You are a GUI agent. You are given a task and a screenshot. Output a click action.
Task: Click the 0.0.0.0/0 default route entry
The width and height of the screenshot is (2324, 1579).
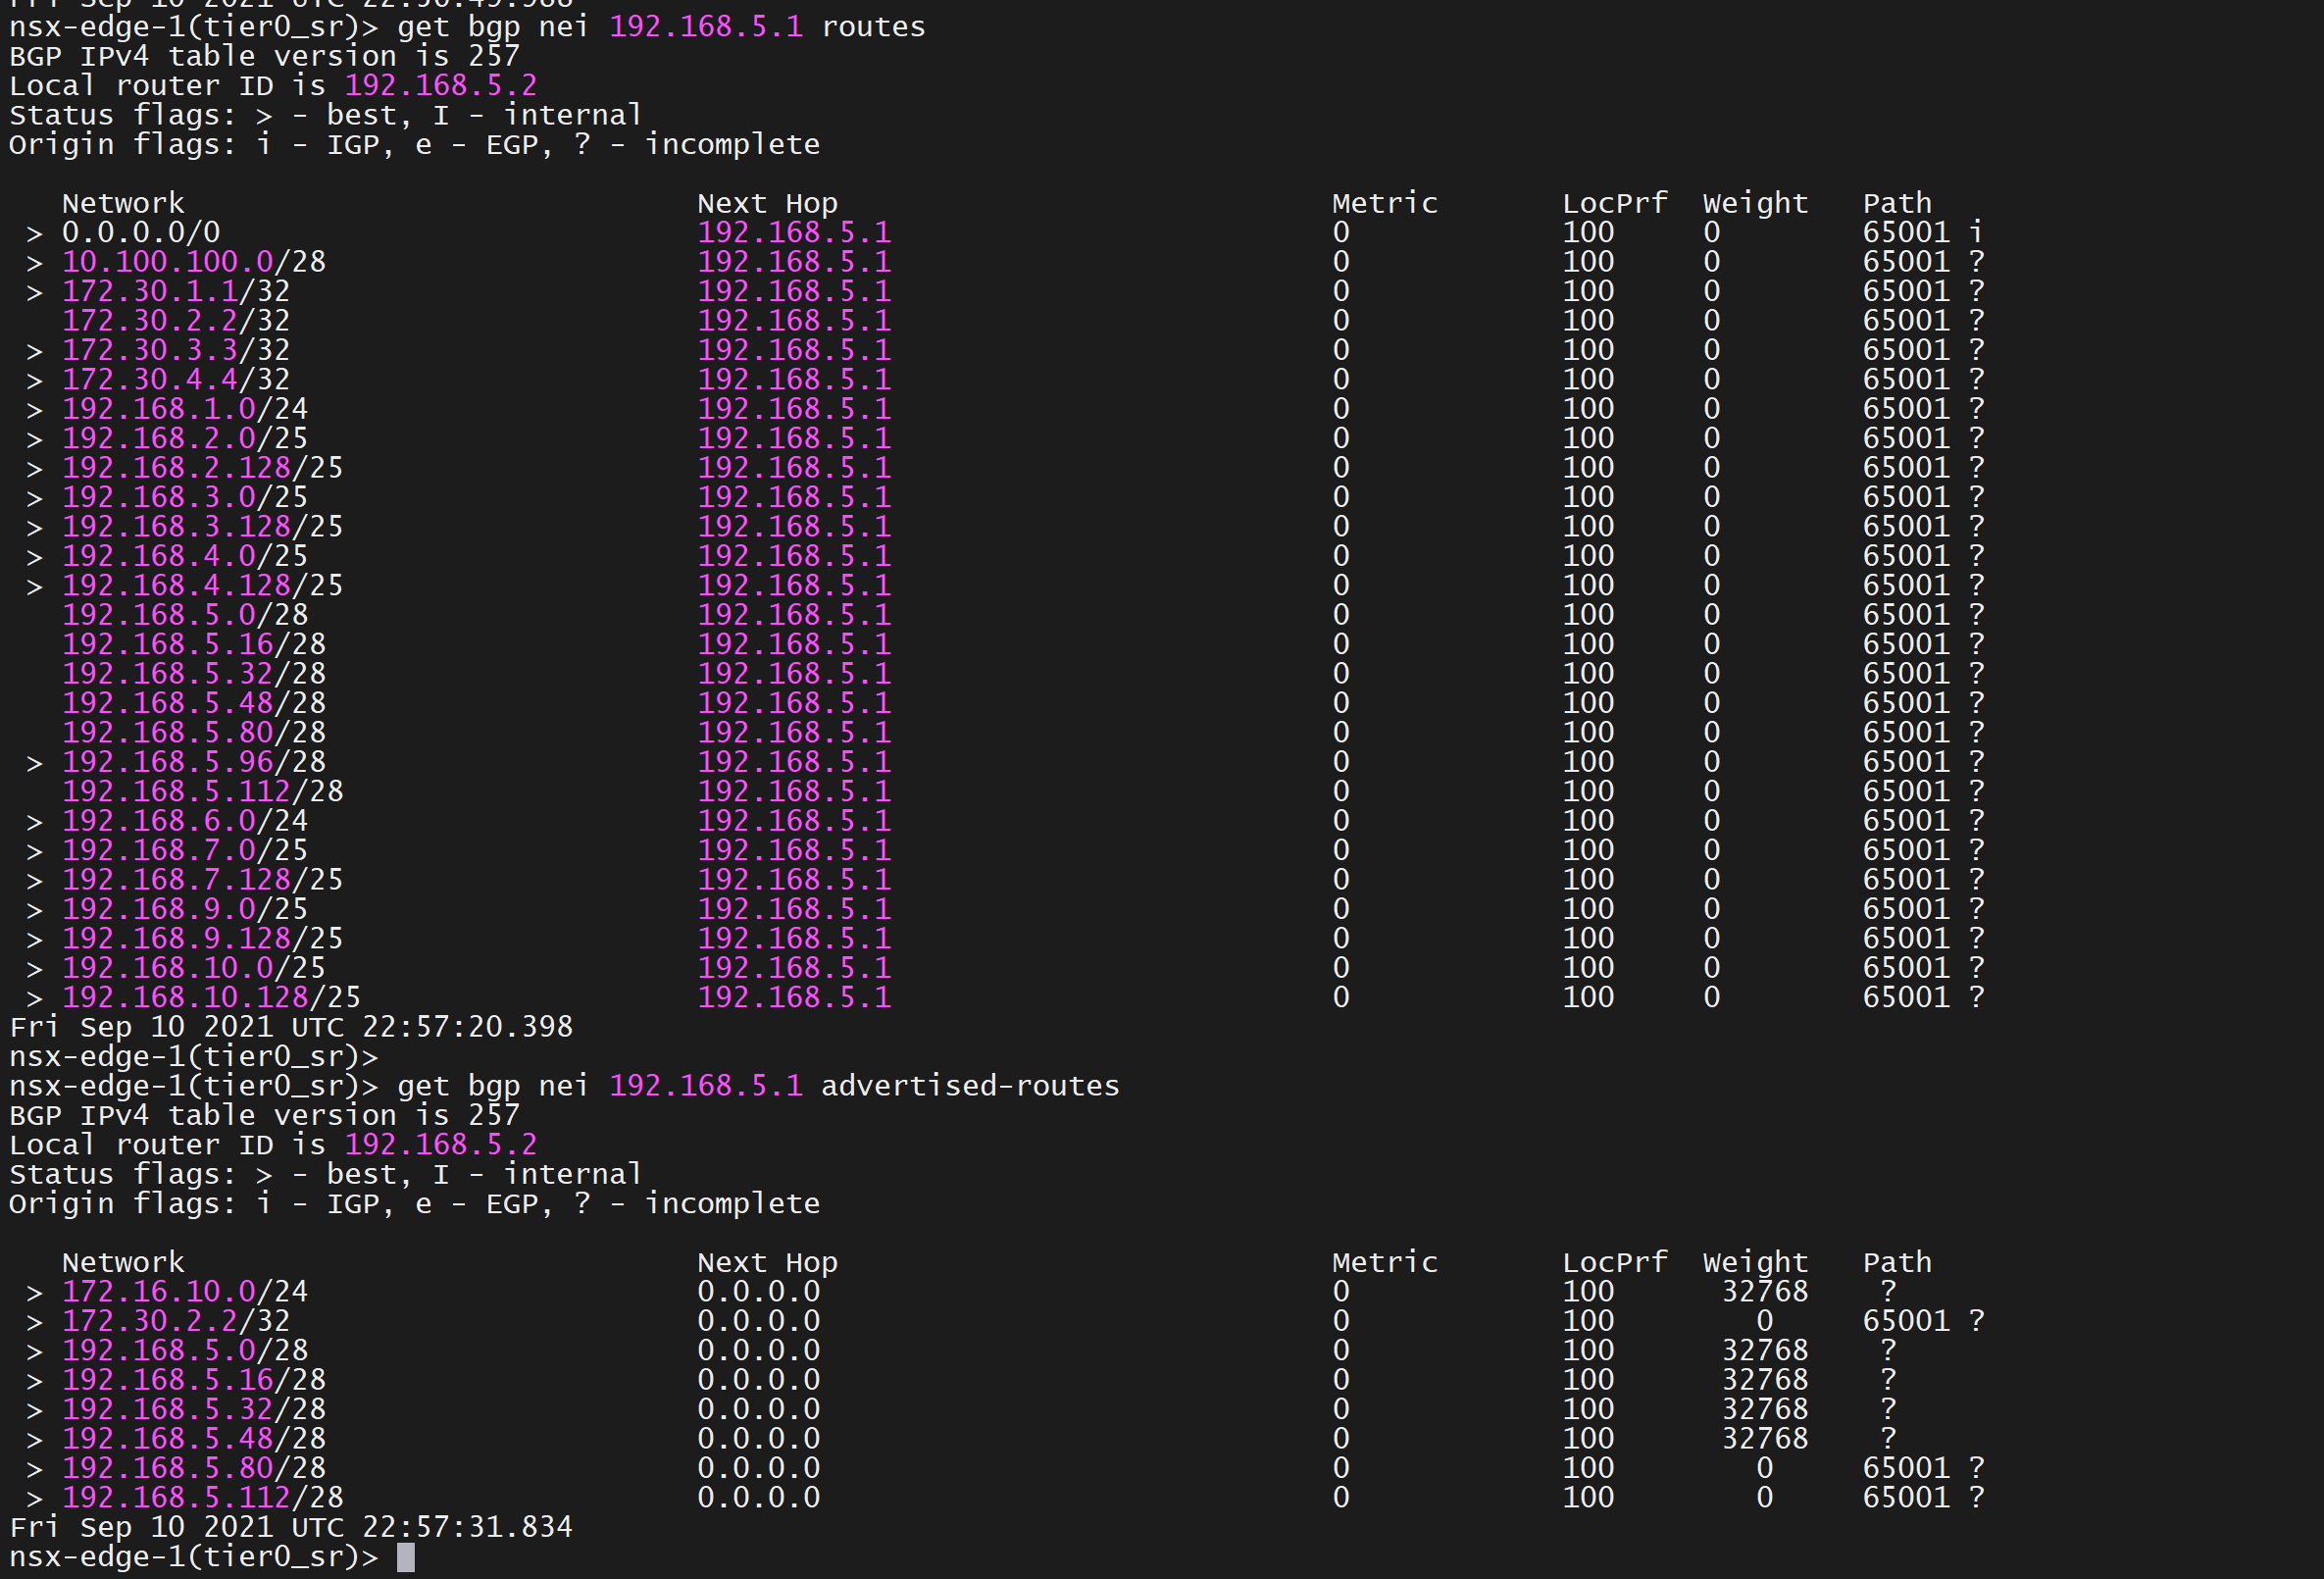coord(140,233)
